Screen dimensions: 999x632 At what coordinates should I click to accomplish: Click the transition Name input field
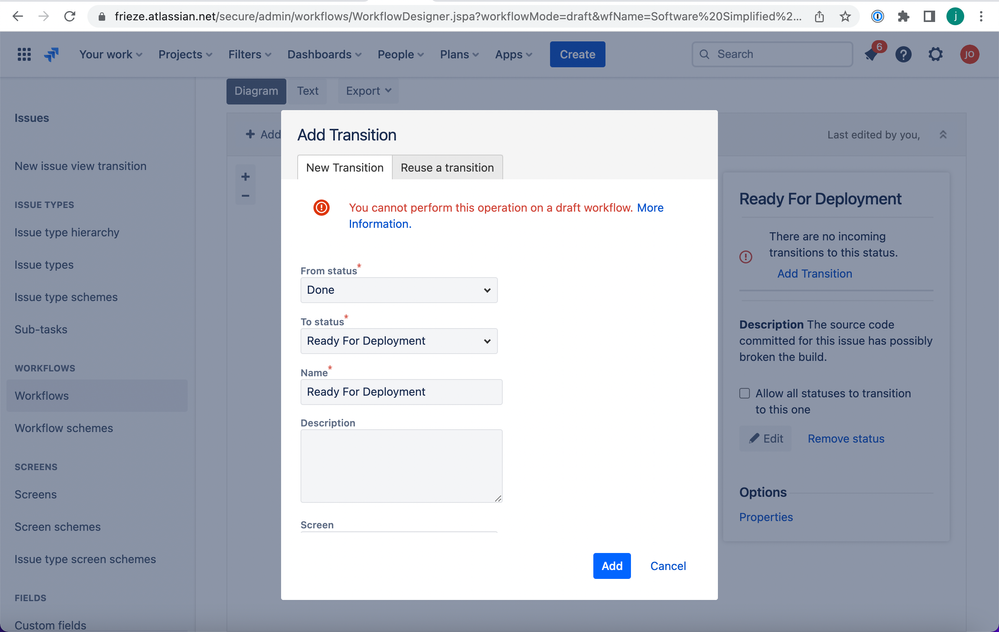401,392
